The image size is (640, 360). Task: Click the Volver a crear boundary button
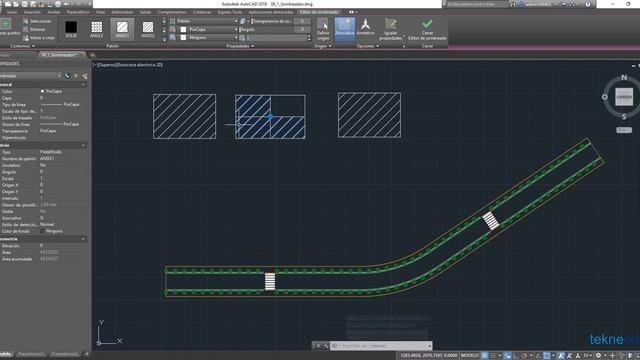click(39, 38)
